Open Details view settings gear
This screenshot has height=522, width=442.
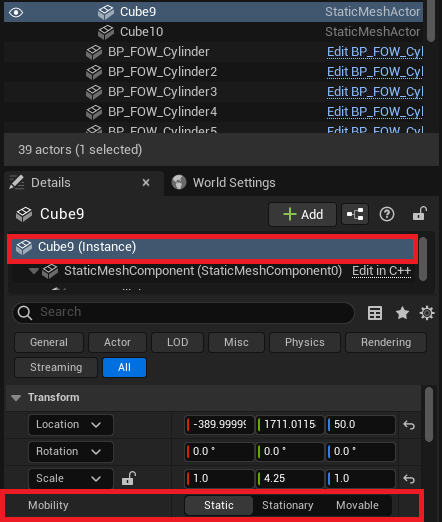pos(427,313)
